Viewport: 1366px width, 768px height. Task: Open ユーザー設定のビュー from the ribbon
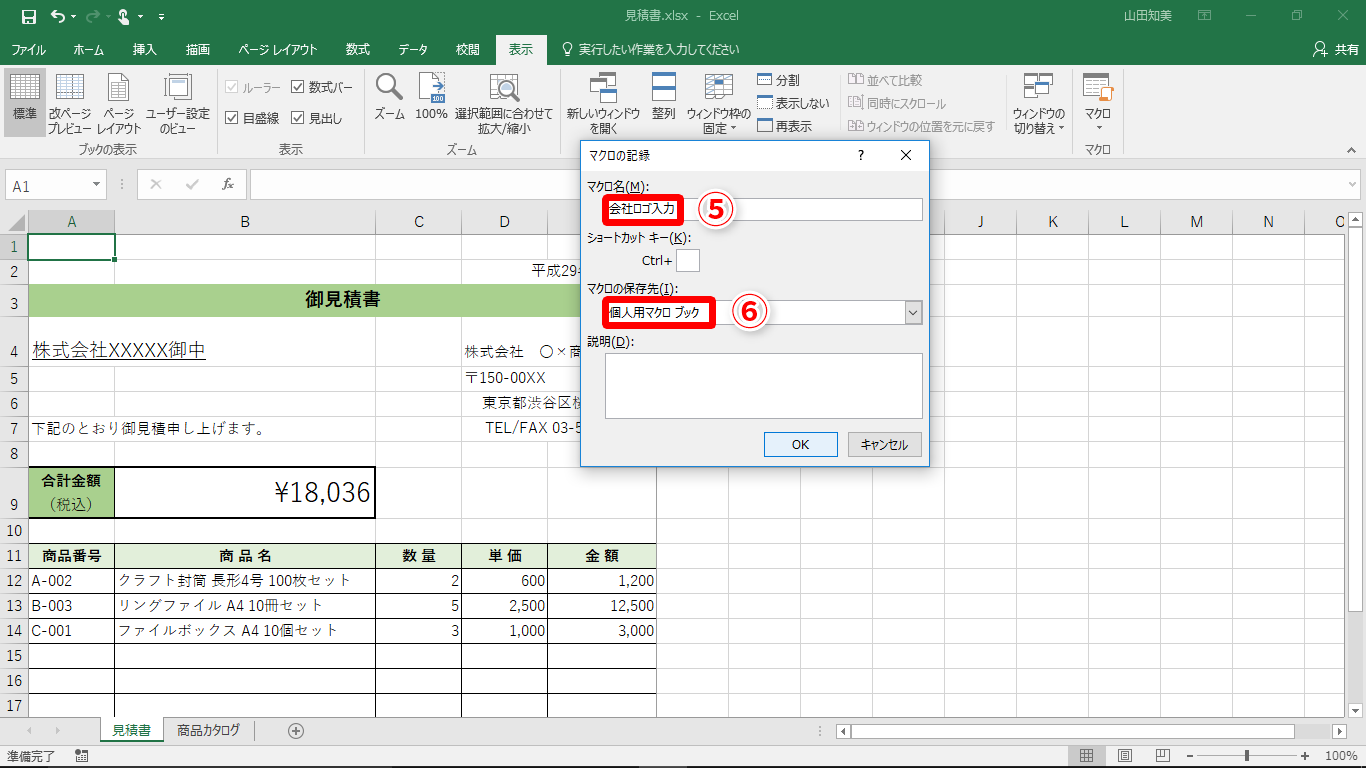(x=178, y=102)
